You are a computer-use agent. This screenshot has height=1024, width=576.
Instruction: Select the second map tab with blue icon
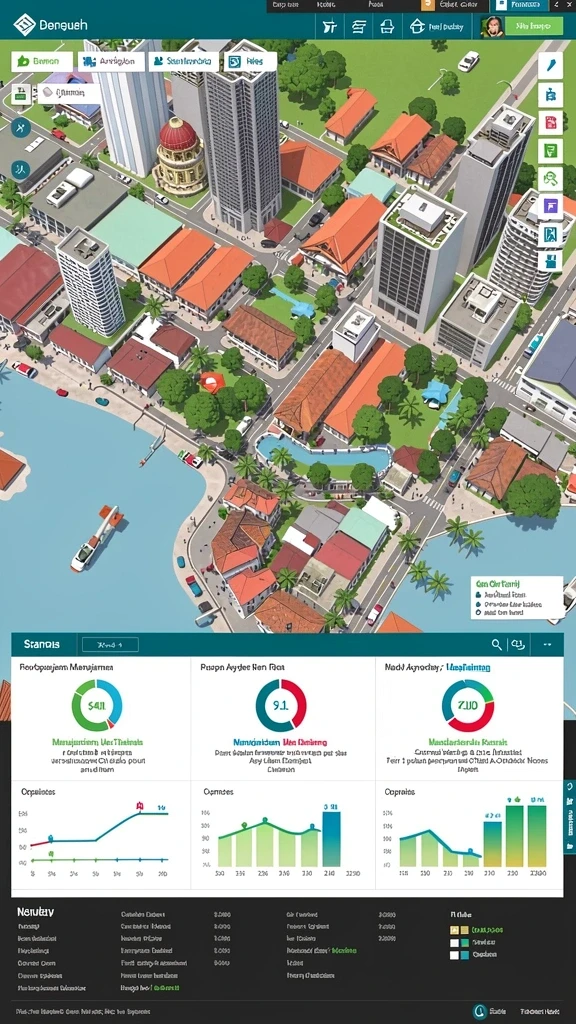pyautogui.click(x=110, y=61)
